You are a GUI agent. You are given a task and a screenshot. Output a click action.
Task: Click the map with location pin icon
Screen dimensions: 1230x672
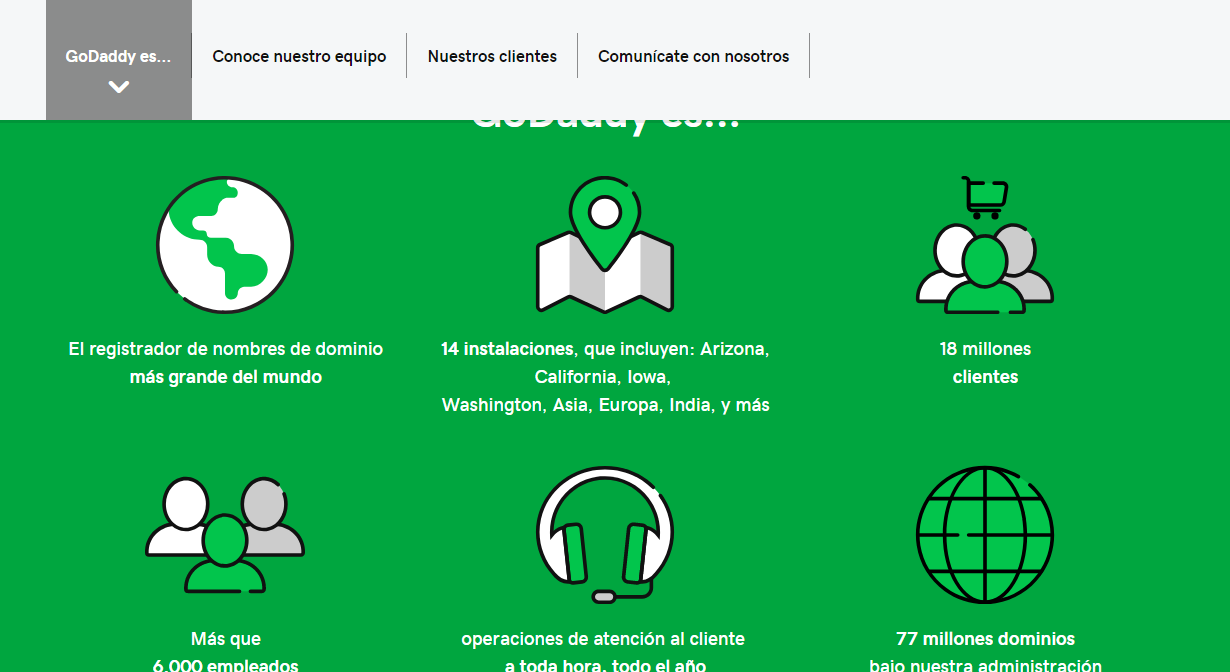(605, 244)
